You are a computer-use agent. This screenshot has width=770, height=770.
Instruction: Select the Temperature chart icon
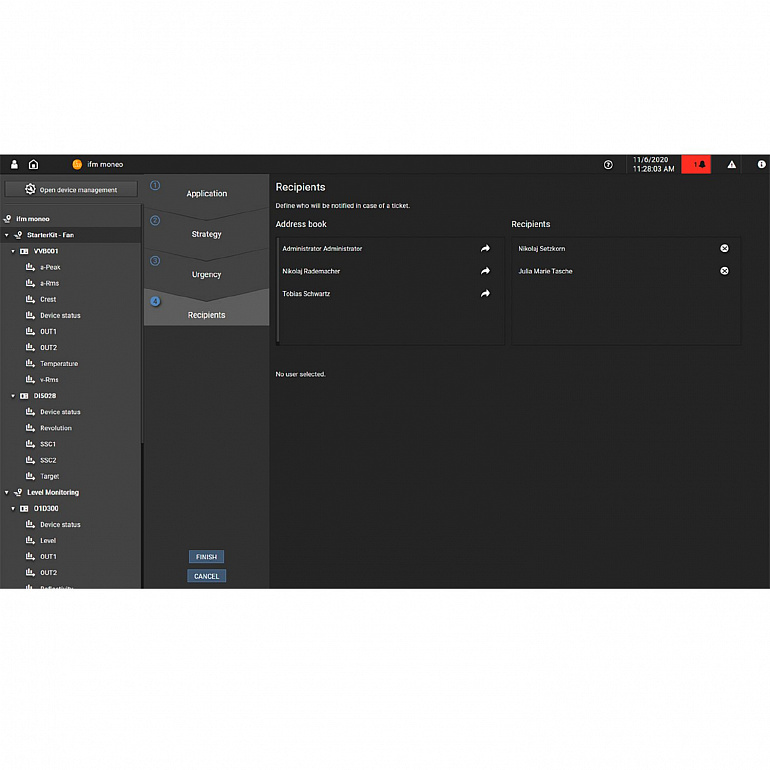point(30,363)
